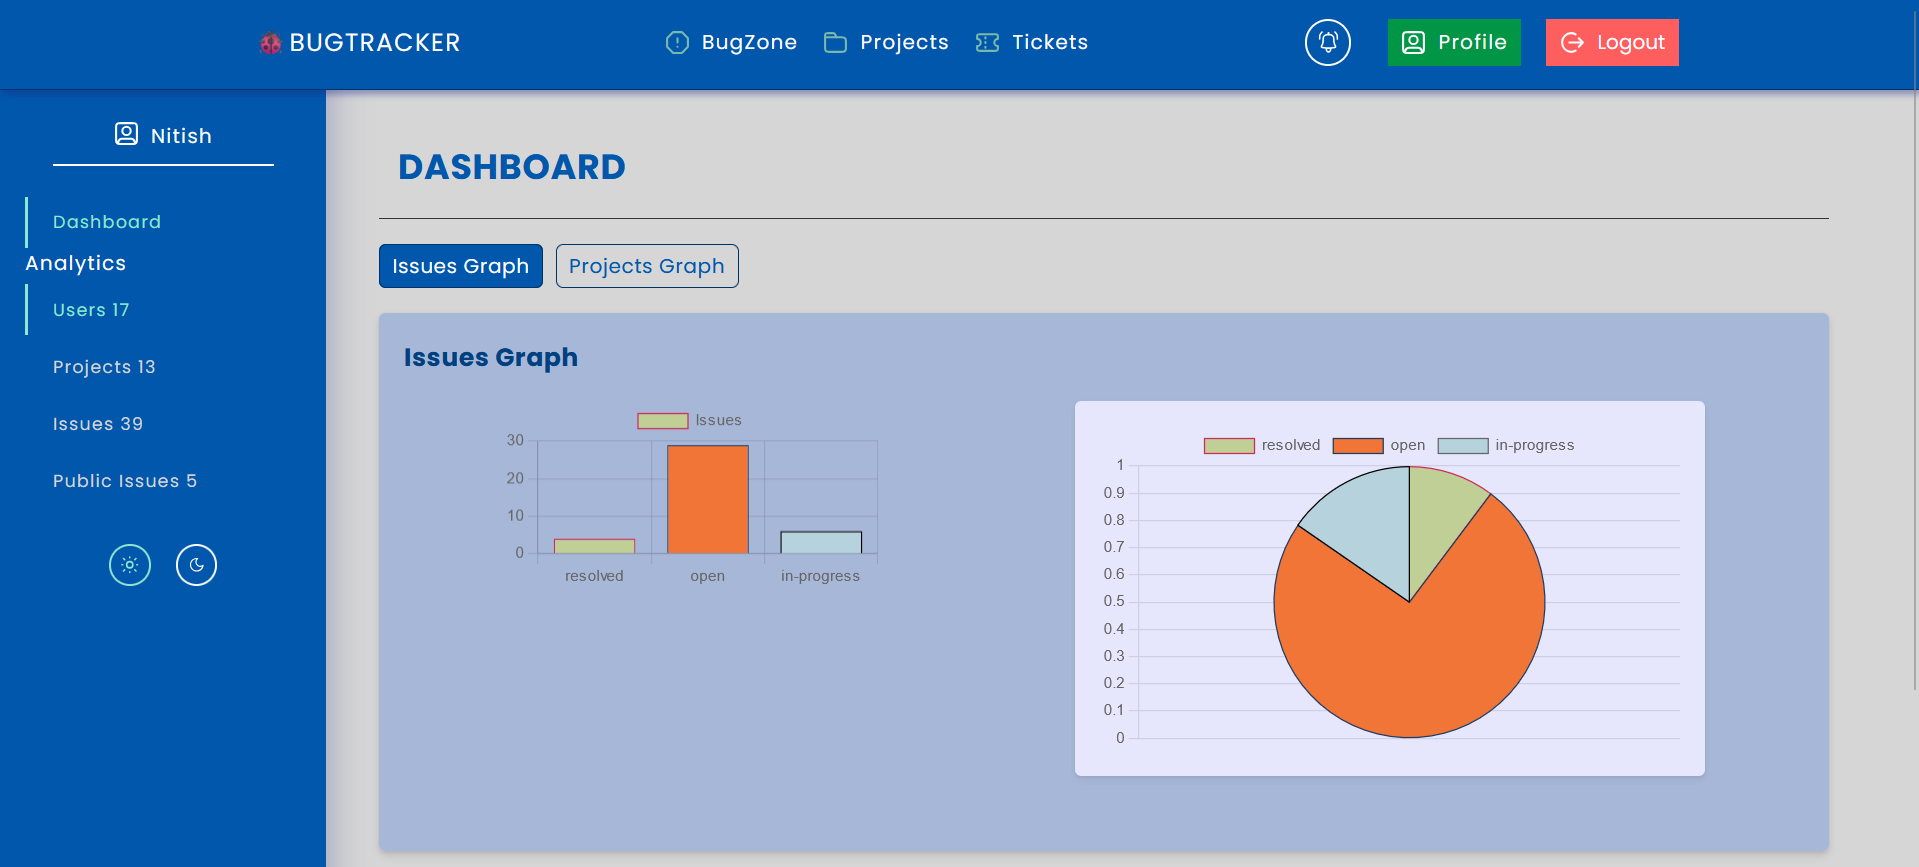This screenshot has height=867, width=1919.
Task: Open Dashboard in the sidebar
Action: click(x=107, y=222)
